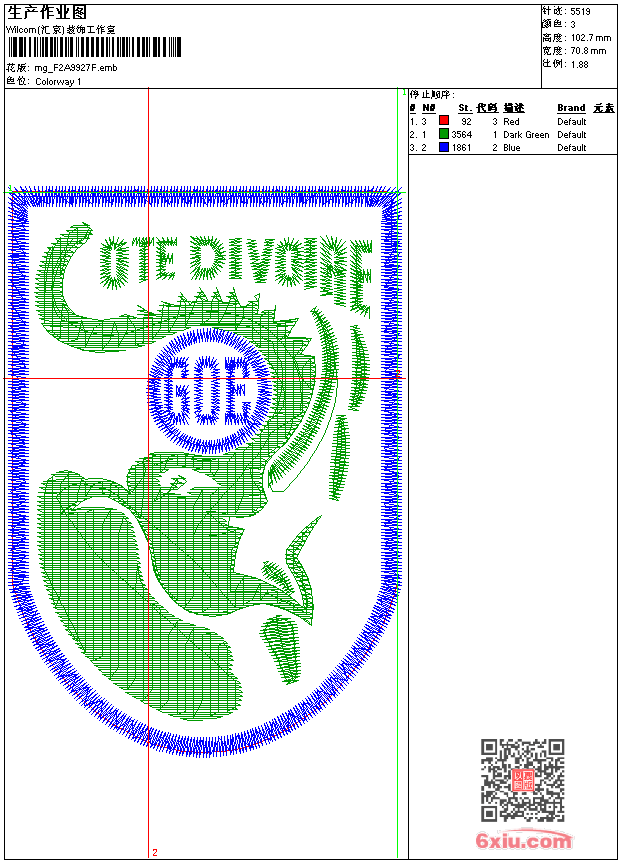The image size is (620, 860).
Task: Select the file name mg_F2A9927F.emb
Action: tap(76, 68)
